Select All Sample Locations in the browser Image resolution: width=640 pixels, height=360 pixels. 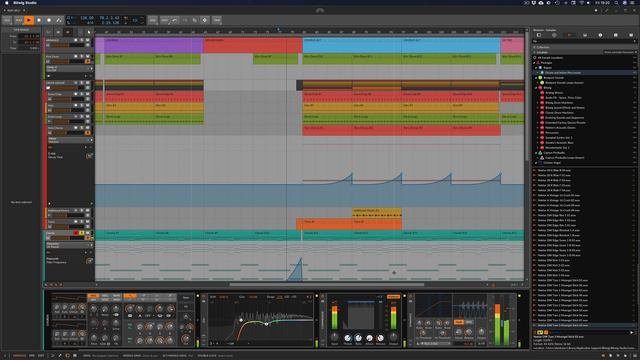click(x=550, y=58)
